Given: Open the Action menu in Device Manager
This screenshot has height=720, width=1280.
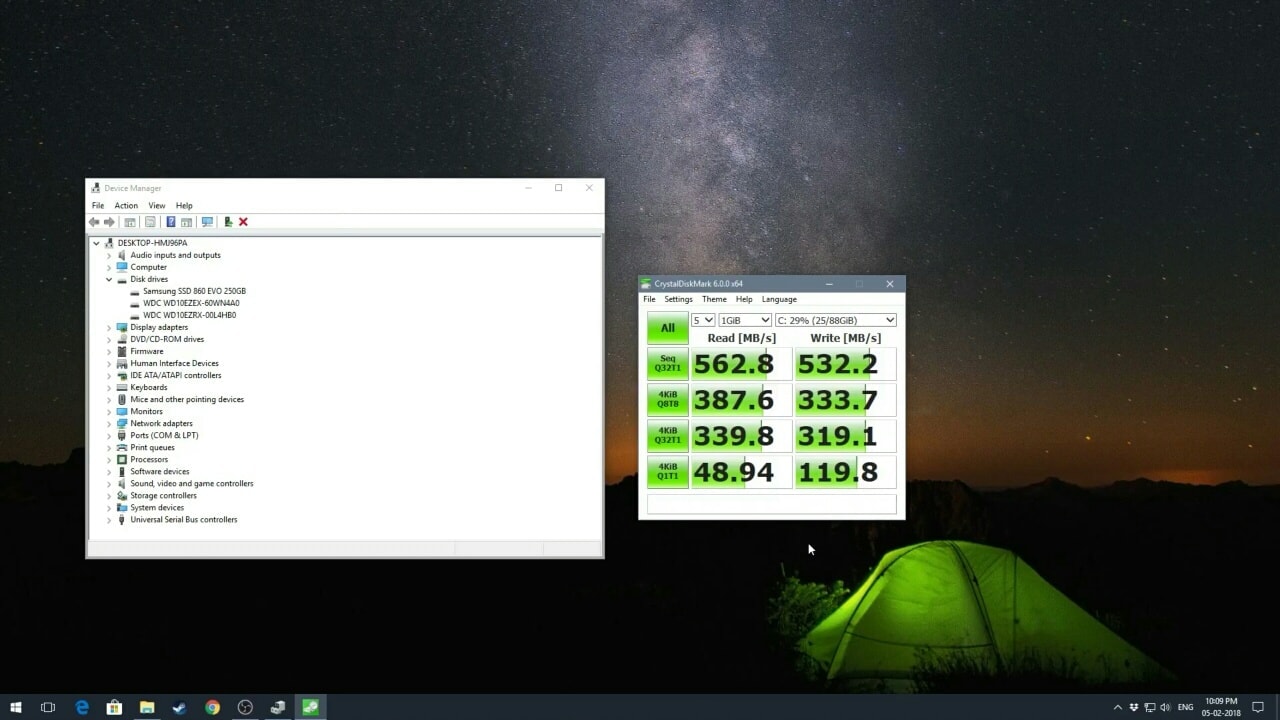Looking at the screenshot, I should pos(126,206).
